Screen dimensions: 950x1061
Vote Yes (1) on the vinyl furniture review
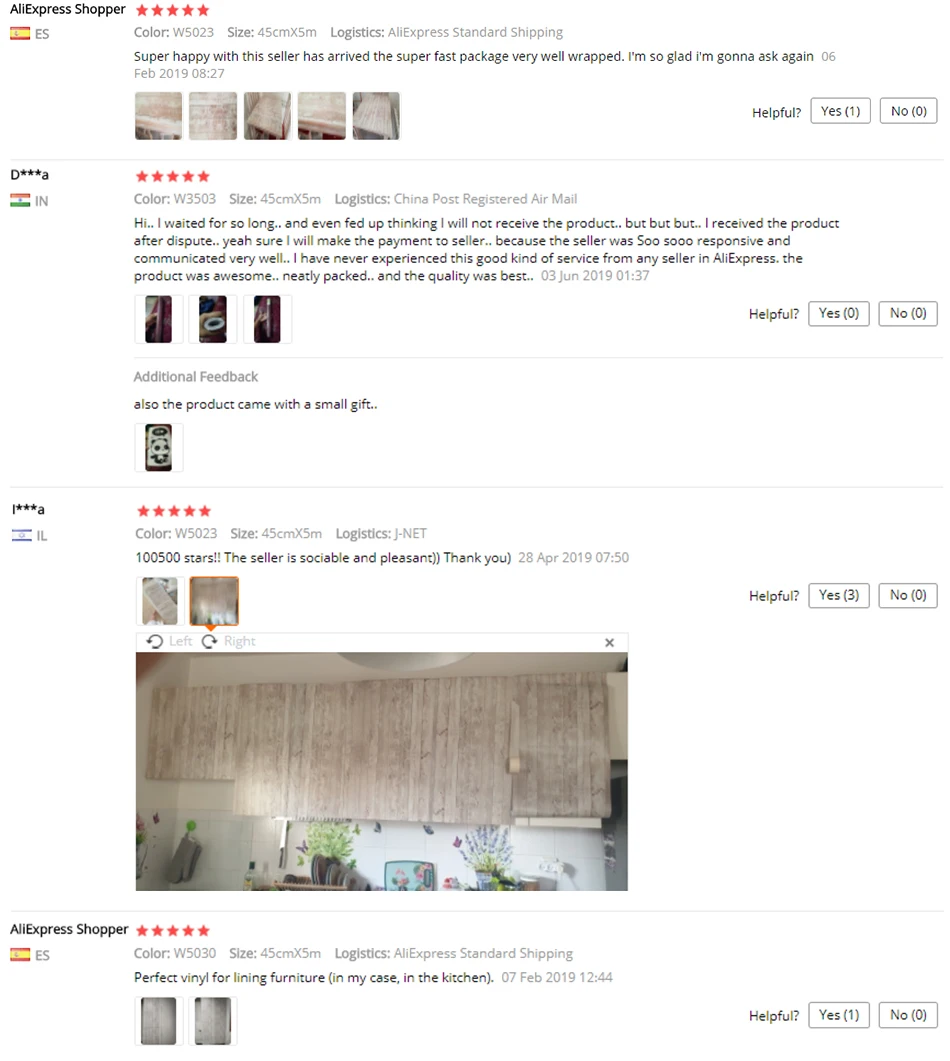pyautogui.click(x=838, y=1015)
